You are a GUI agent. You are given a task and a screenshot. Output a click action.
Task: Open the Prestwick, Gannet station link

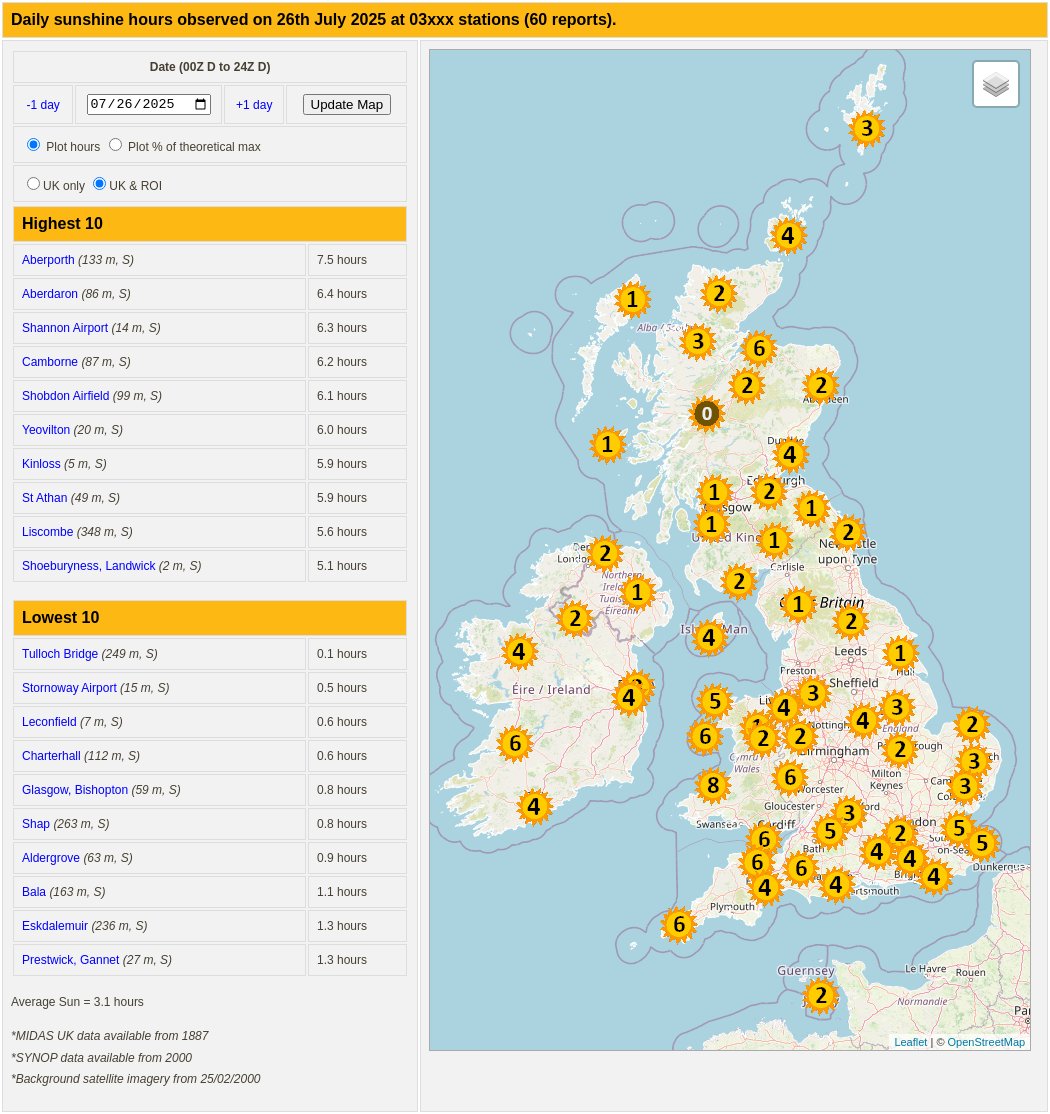pos(70,961)
